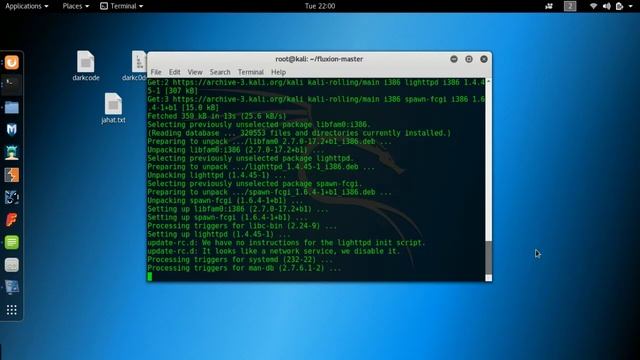
Task: Open Armitage character icon in dock
Action: pyautogui.click(x=12, y=152)
